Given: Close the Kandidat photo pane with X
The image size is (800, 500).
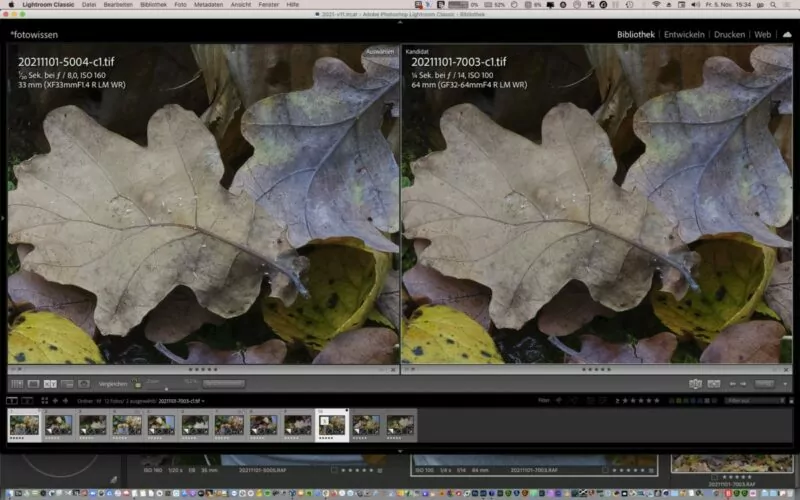Looking at the screenshot, I should point(786,369).
